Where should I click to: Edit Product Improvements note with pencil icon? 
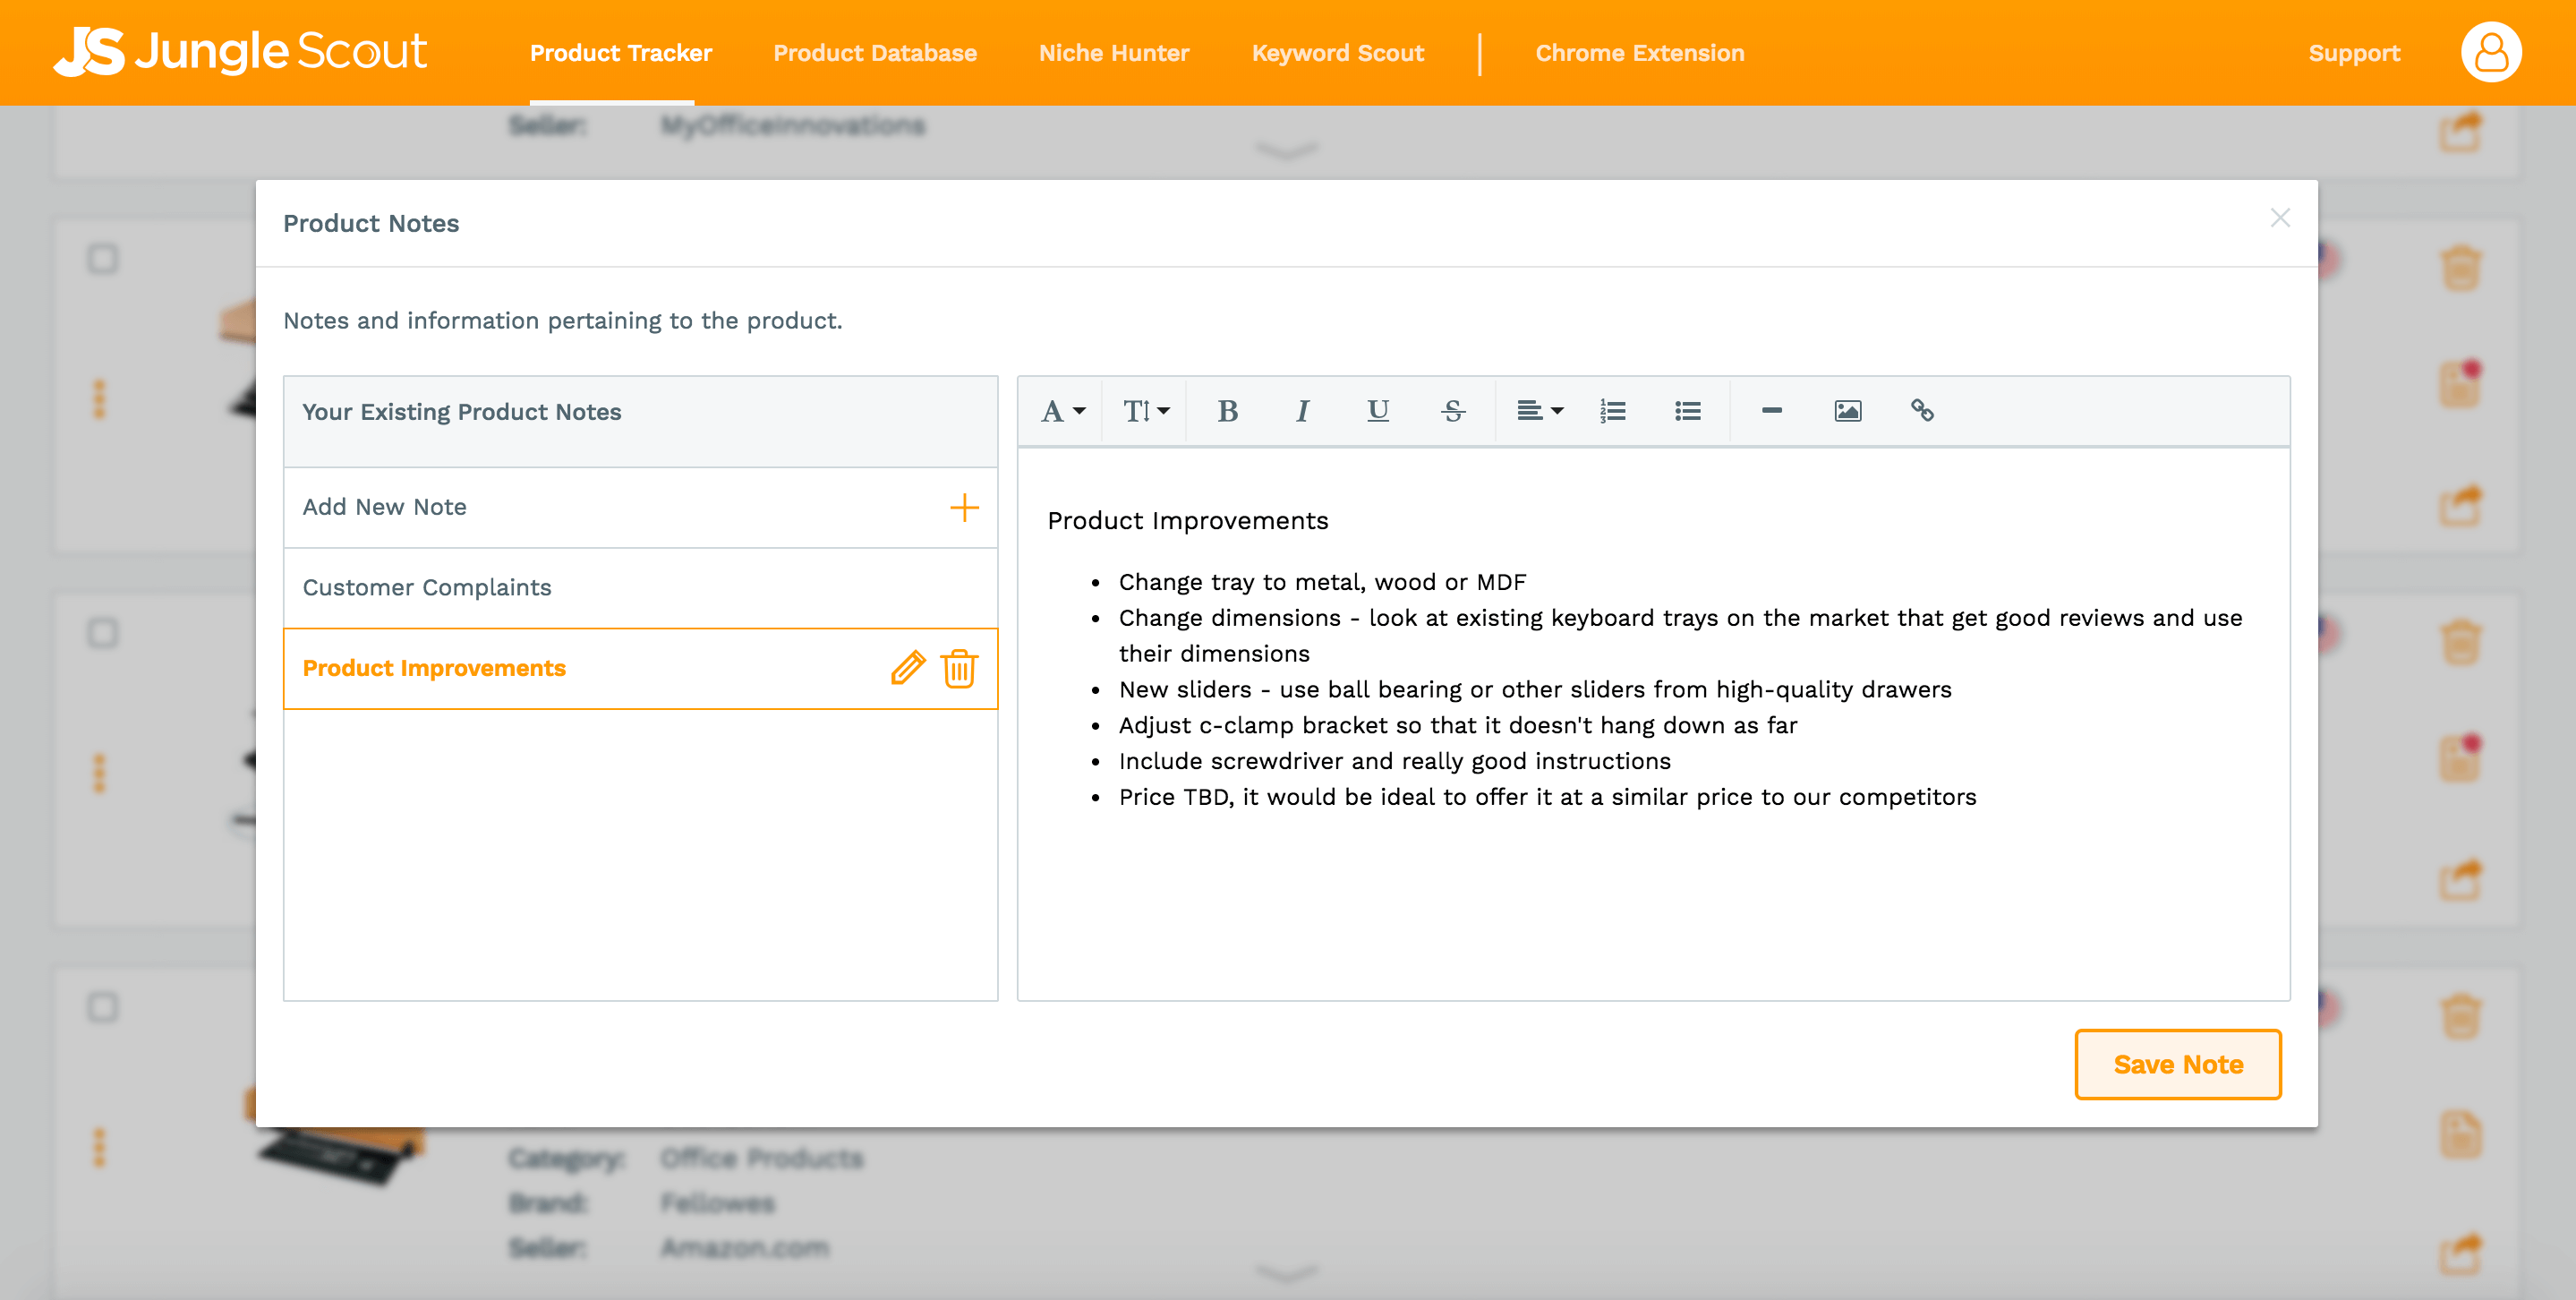[x=907, y=668]
